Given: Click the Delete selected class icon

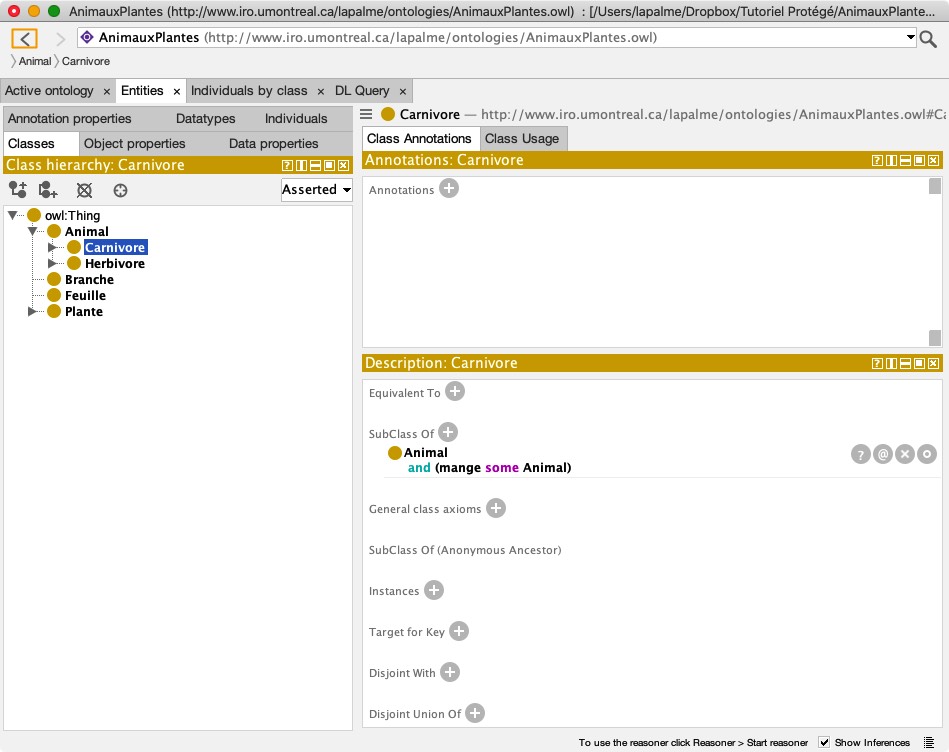Looking at the screenshot, I should tap(85, 190).
